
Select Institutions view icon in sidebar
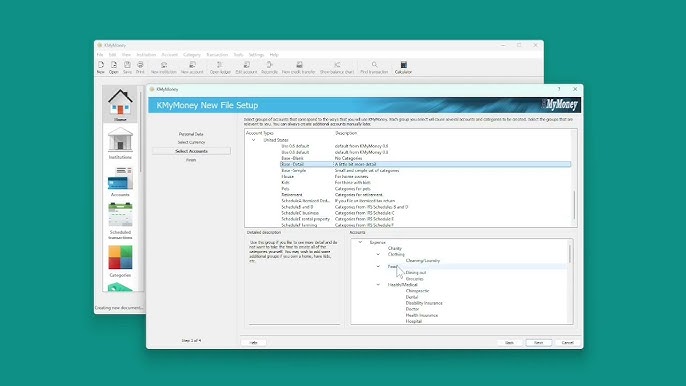(120, 143)
